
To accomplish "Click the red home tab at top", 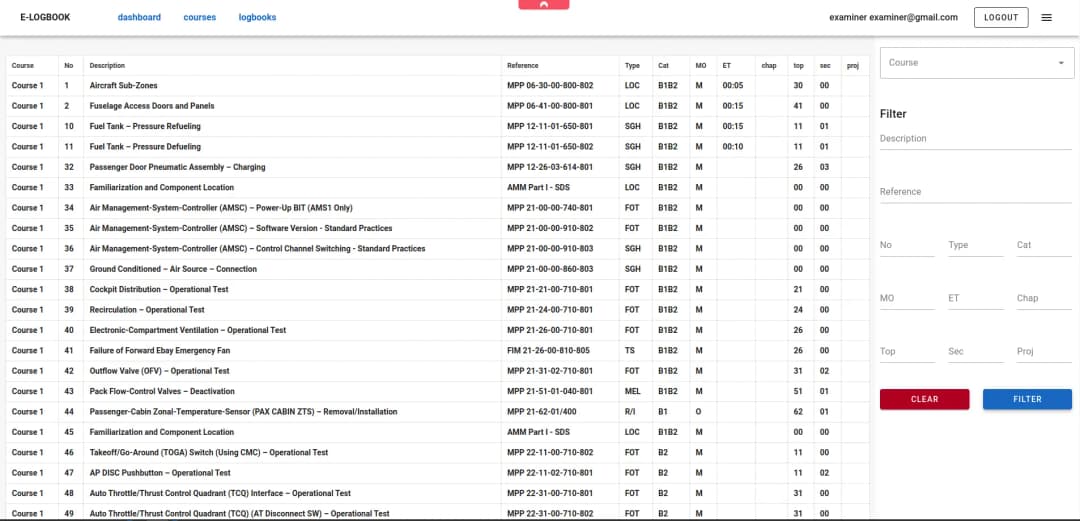I will pyautogui.click(x=544, y=5).
